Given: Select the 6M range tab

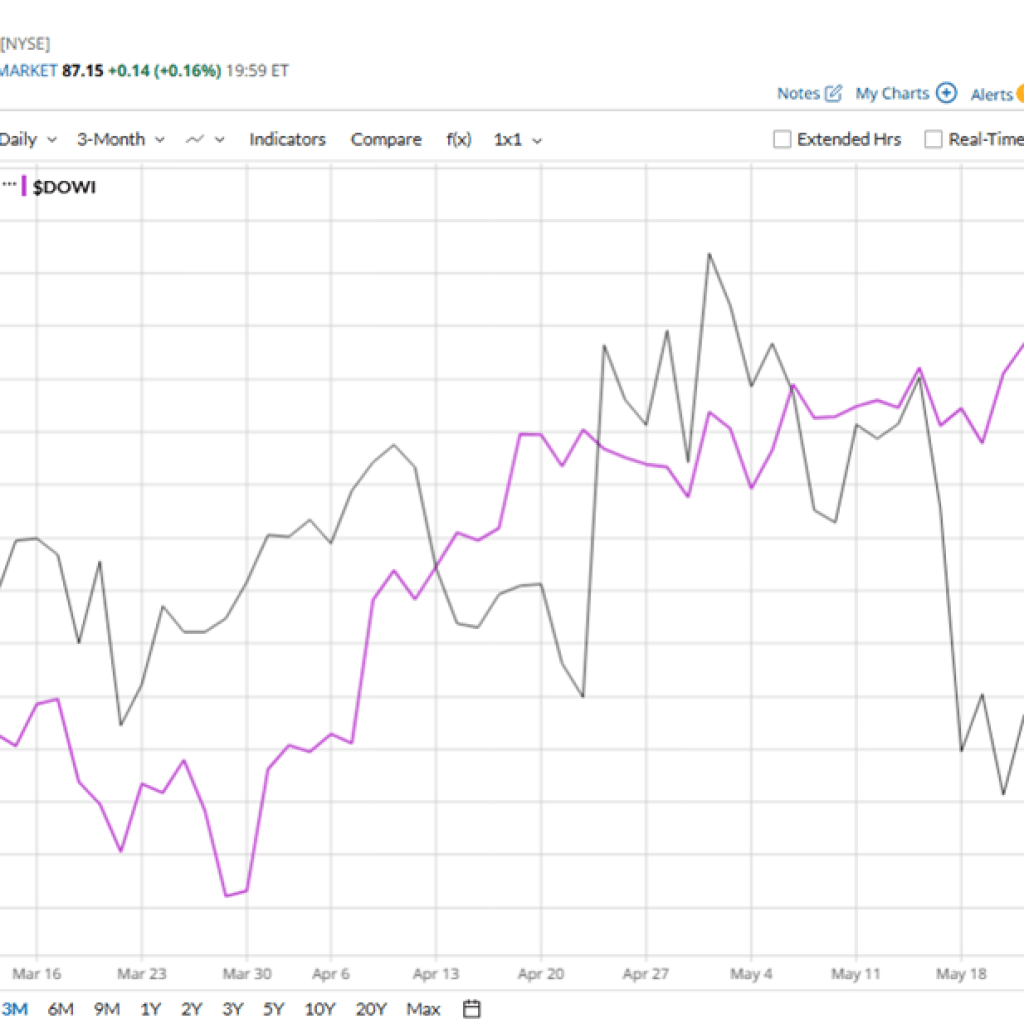Looking at the screenshot, I should click(61, 1009).
